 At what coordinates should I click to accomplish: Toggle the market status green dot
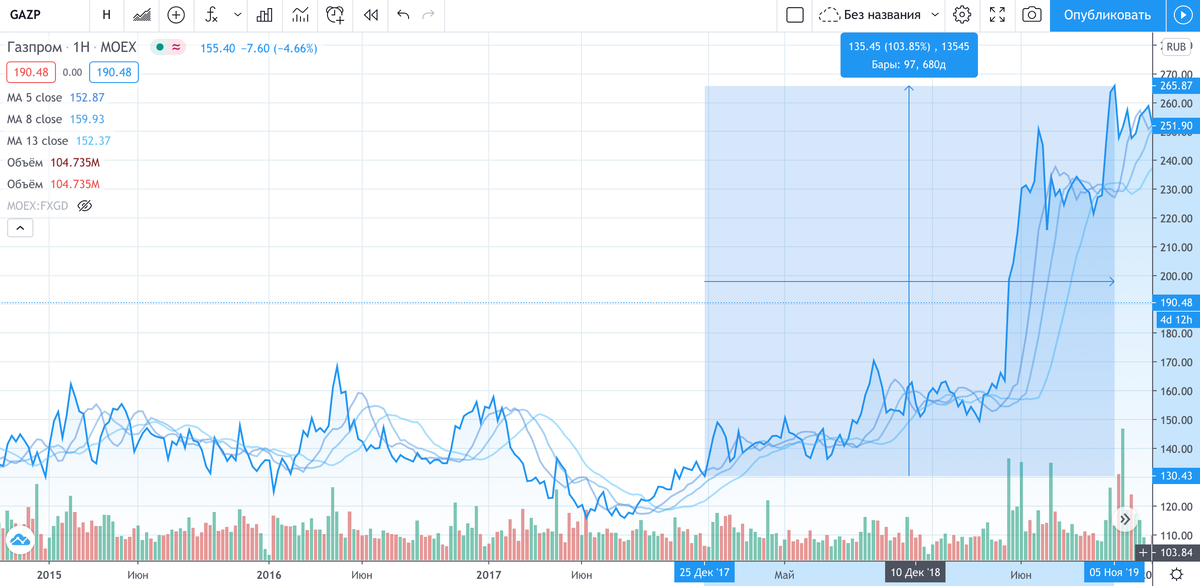click(159, 47)
